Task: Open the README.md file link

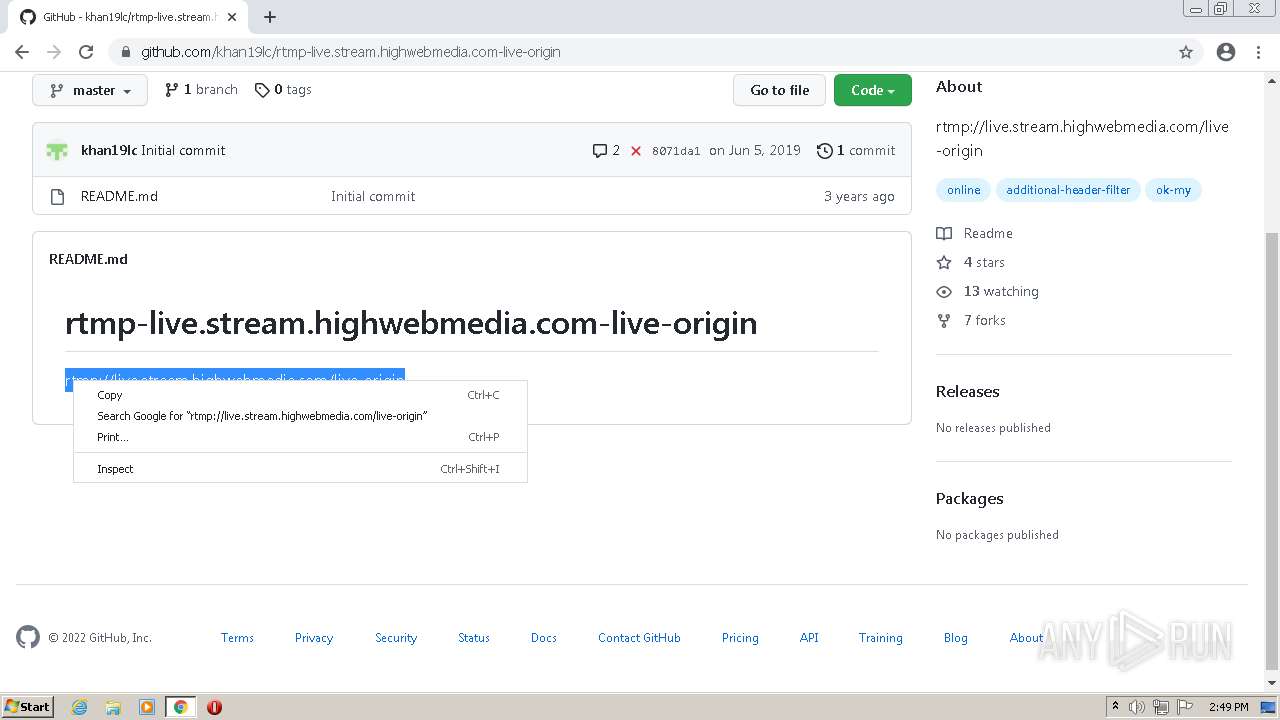Action: pos(119,196)
